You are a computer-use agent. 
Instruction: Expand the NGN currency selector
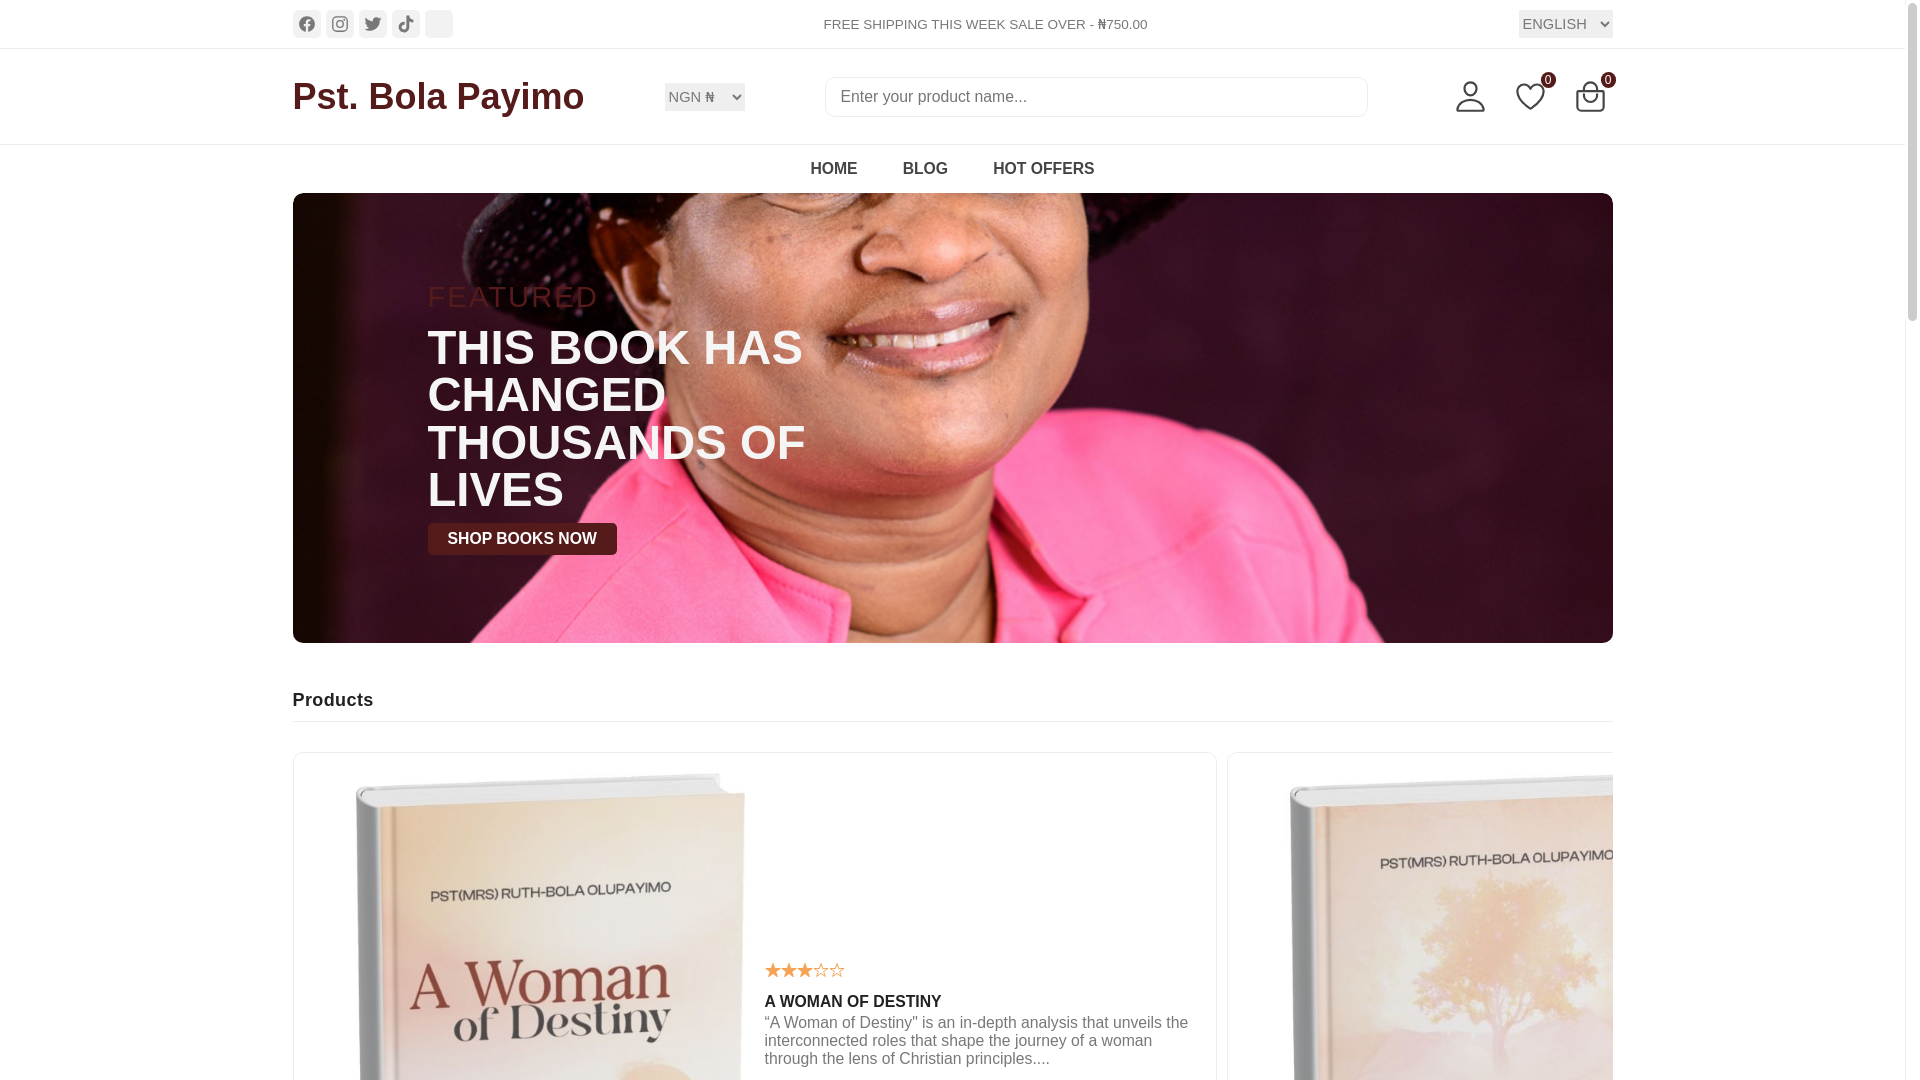tap(704, 97)
